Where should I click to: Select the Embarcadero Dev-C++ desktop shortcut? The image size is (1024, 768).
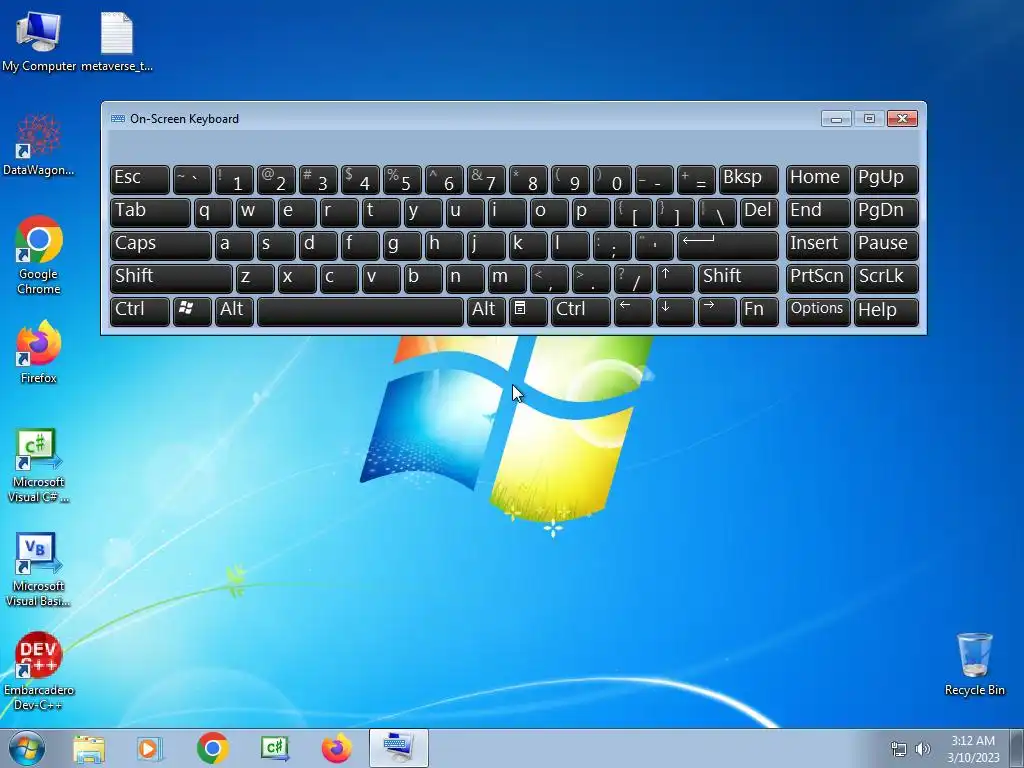pos(39,671)
